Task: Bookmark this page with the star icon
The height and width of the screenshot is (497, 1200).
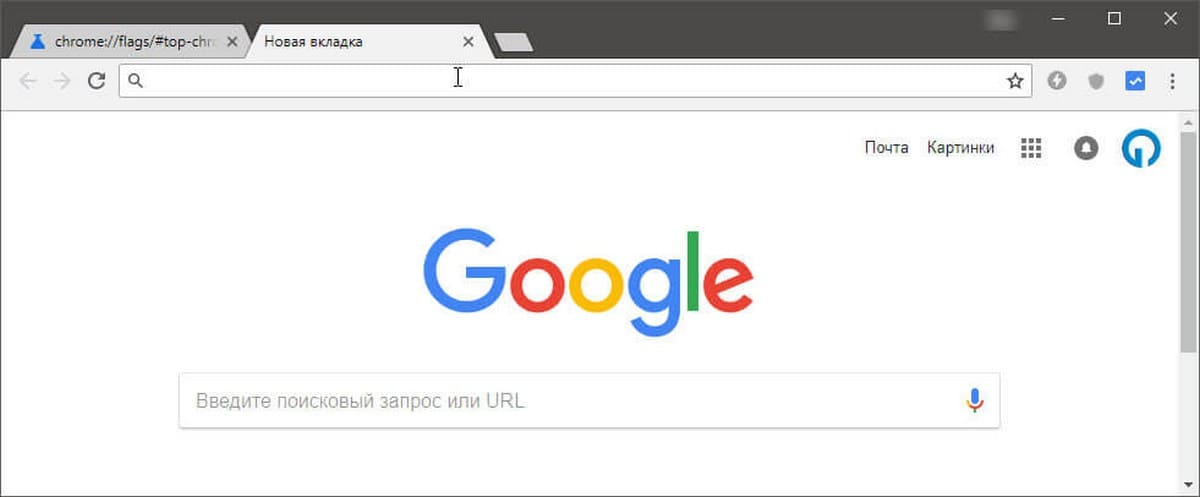Action: 1015,81
